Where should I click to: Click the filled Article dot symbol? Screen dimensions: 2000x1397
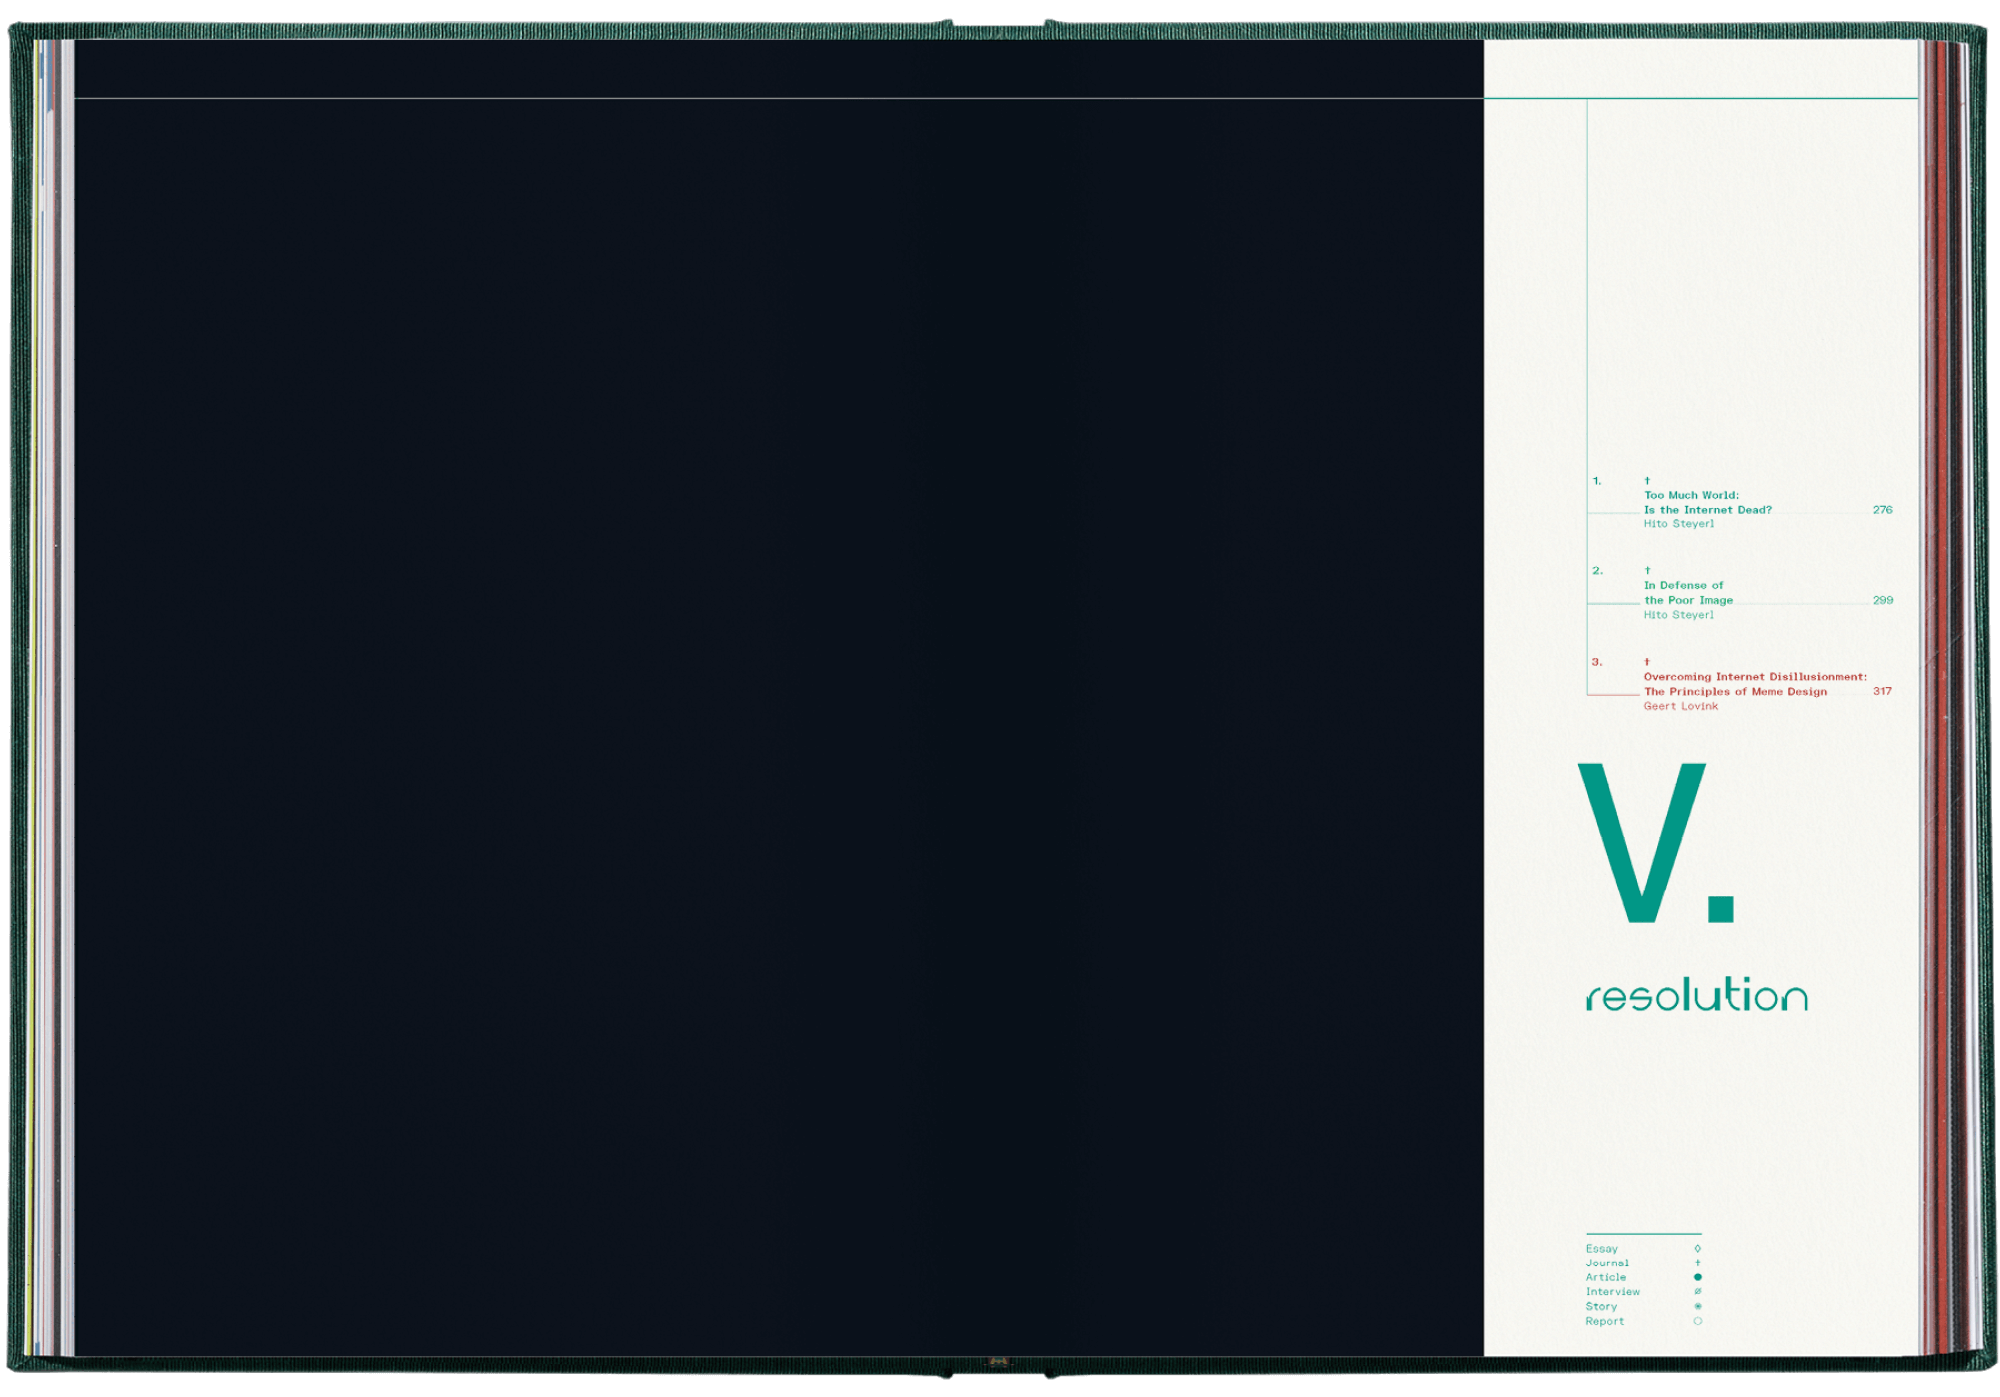(x=1697, y=1277)
